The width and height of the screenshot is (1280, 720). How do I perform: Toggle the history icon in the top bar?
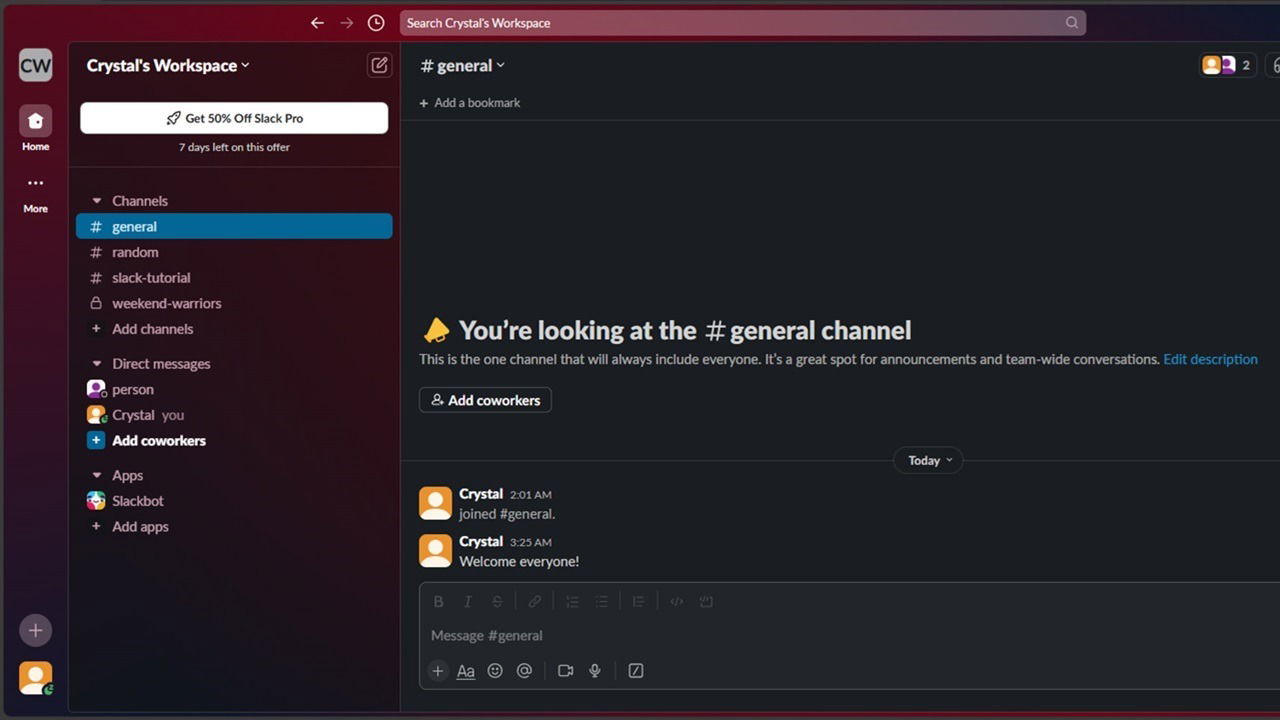coord(375,22)
